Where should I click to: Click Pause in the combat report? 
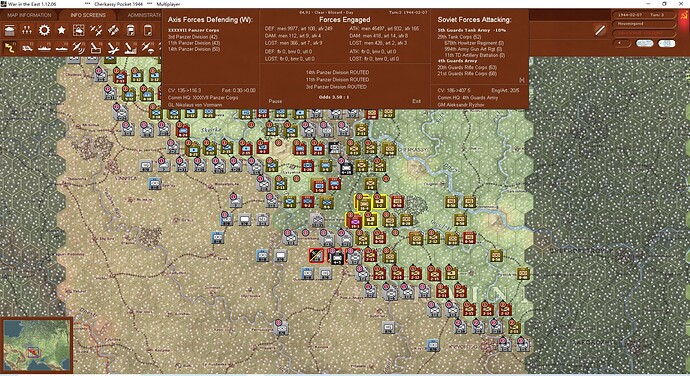[275, 101]
